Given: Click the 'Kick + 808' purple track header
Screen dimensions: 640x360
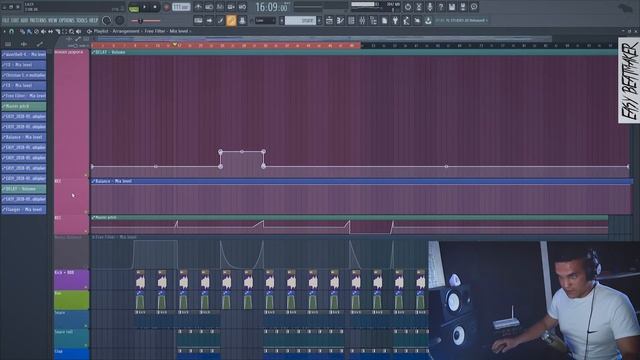Looking at the screenshot, I should point(71,279).
